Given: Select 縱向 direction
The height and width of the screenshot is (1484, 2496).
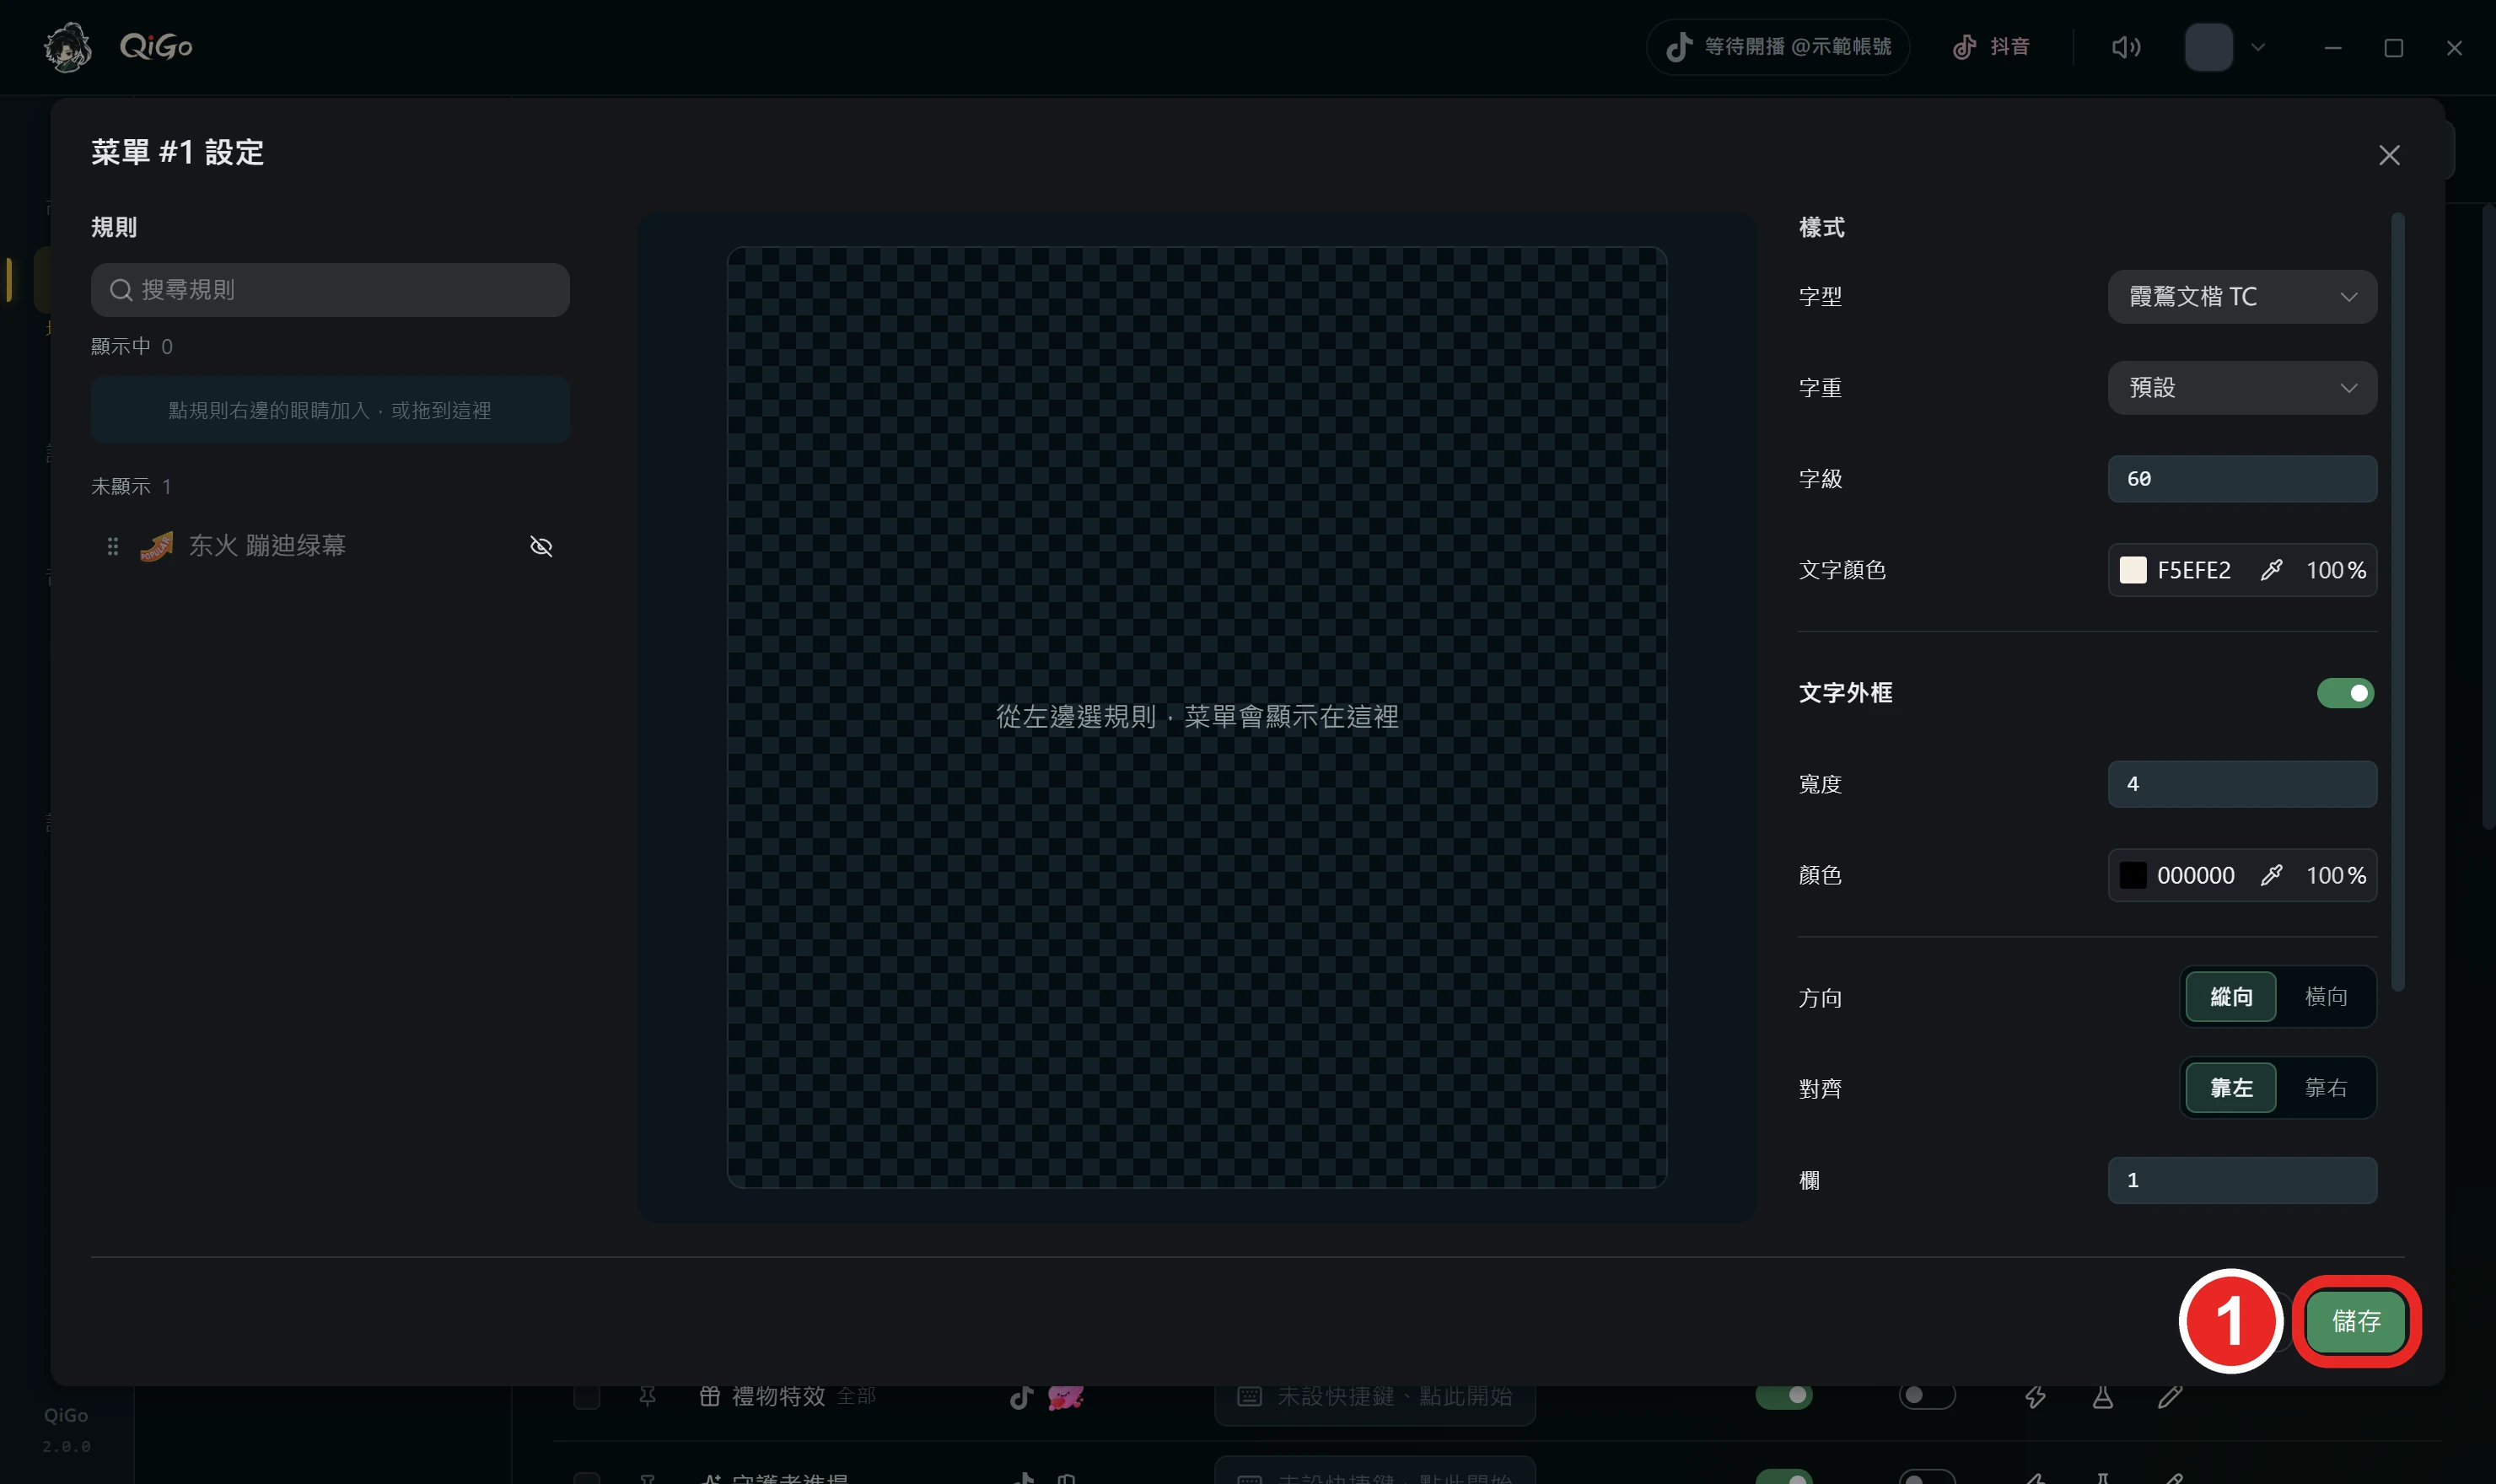Looking at the screenshot, I should point(2230,997).
